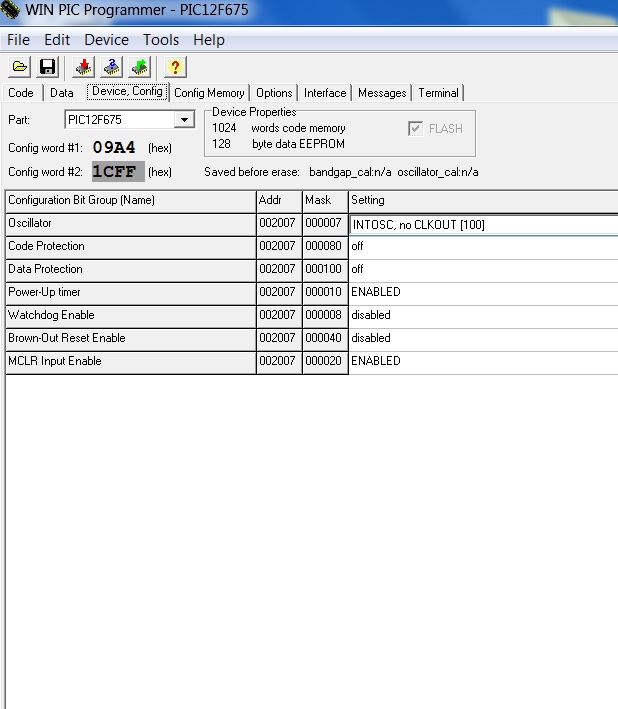This screenshot has height=709, width=618.
Task: Expand the Part dropdown list
Action: 184,120
